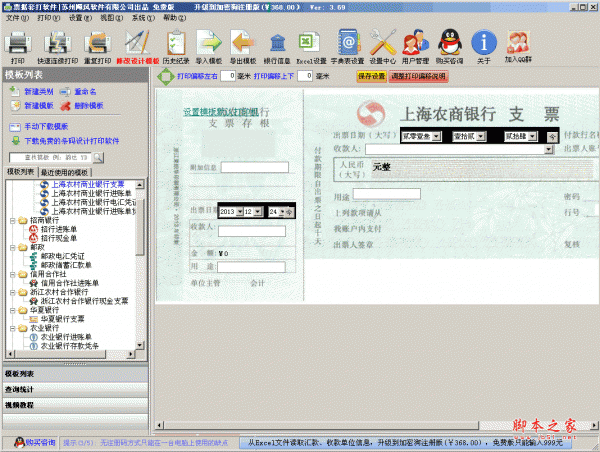The width and height of the screenshot is (600, 452).
Task: Click the 保存设置 button
Action: 371,76
